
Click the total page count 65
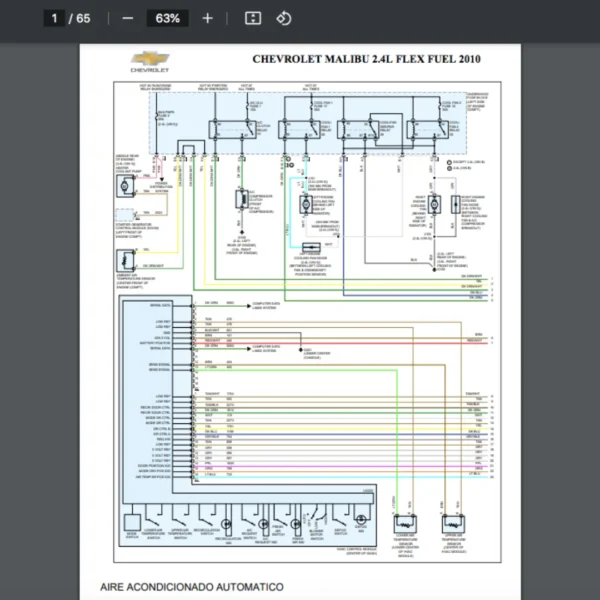(82, 18)
